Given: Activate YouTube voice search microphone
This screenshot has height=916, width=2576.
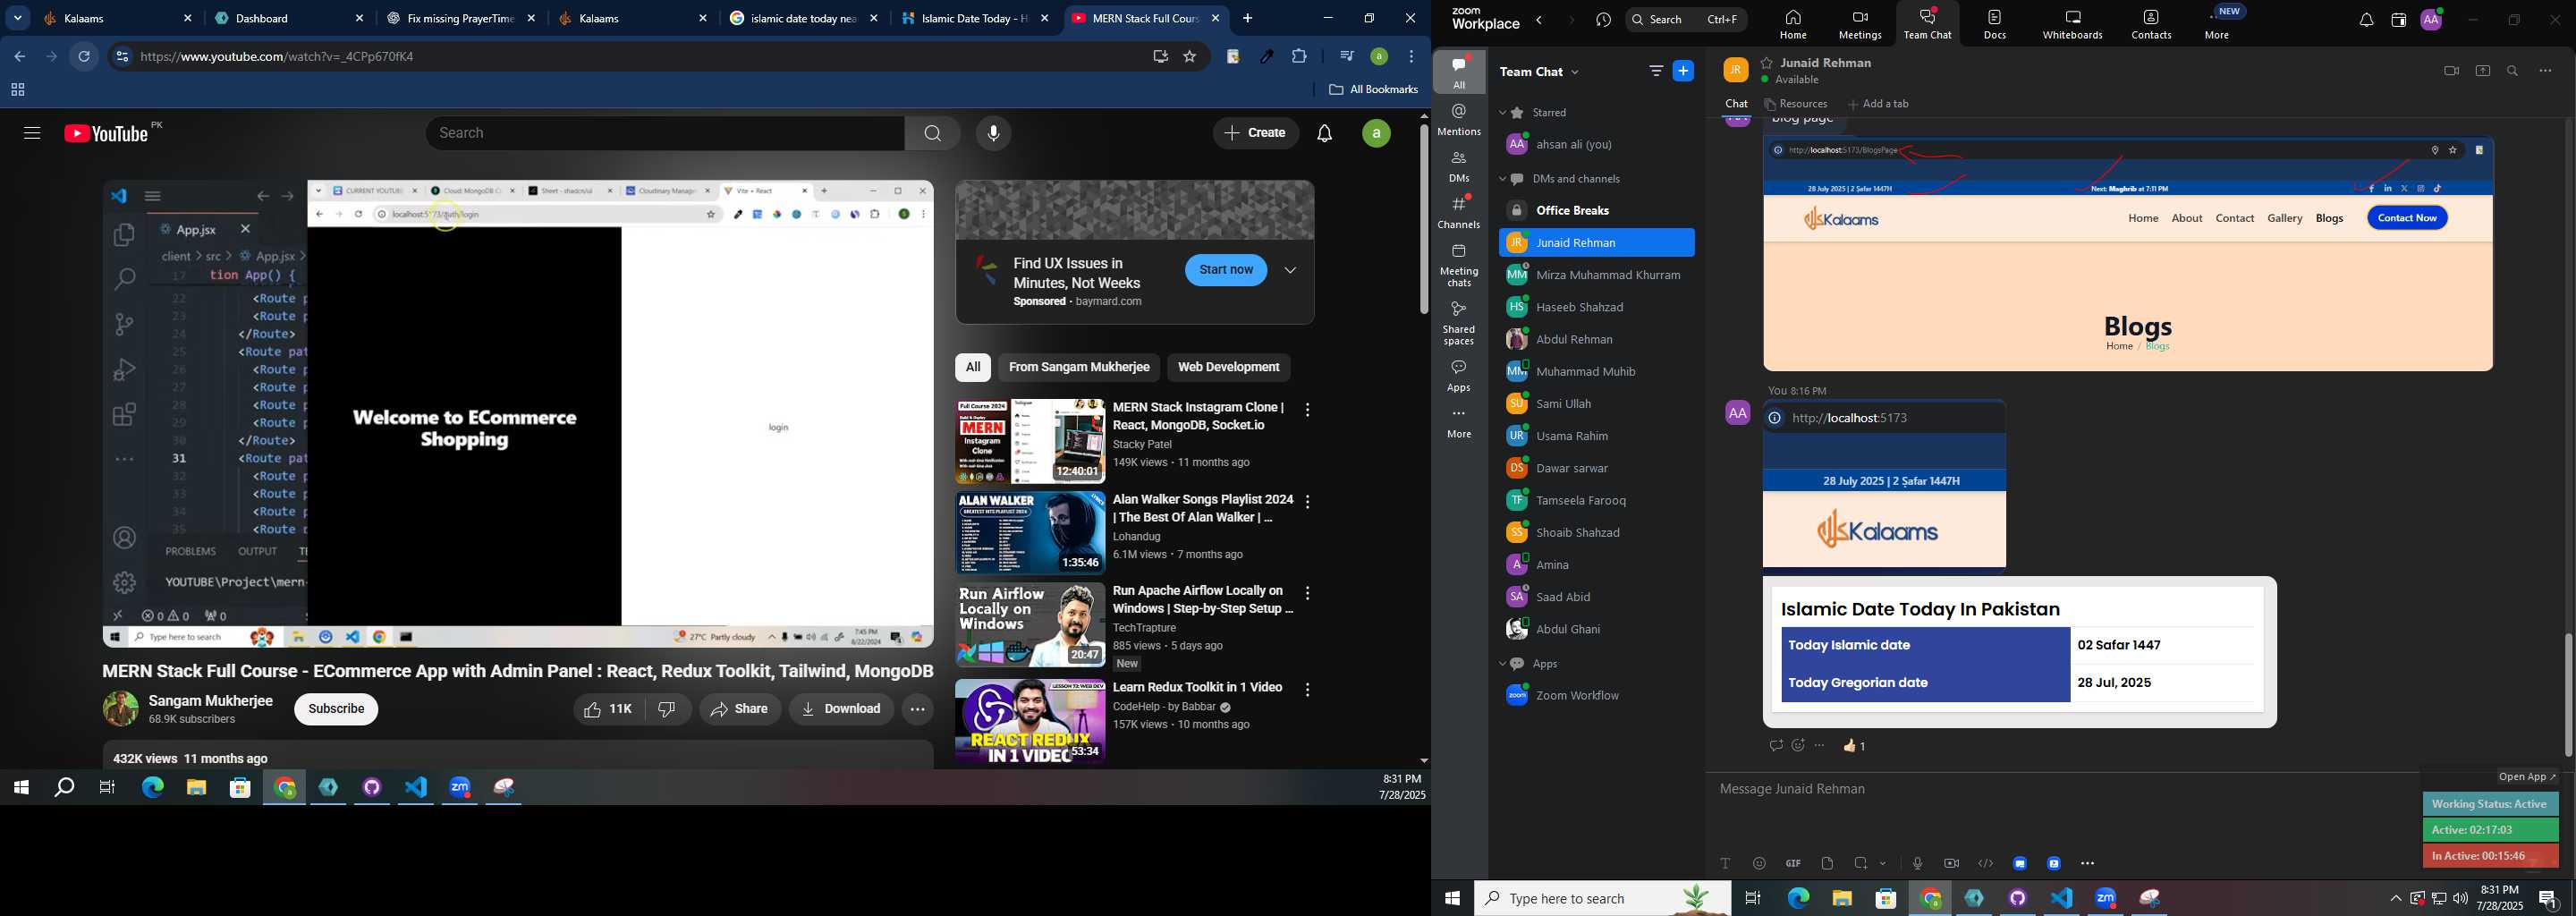Looking at the screenshot, I should pyautogui.click(x=994, y=133).
